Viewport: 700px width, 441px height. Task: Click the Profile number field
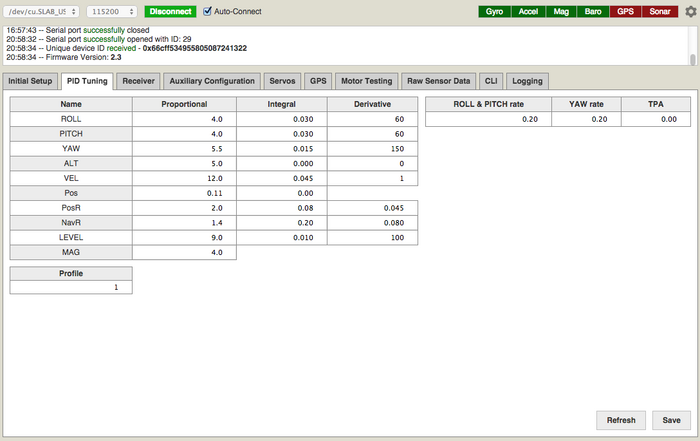click(x=71, y=287)
